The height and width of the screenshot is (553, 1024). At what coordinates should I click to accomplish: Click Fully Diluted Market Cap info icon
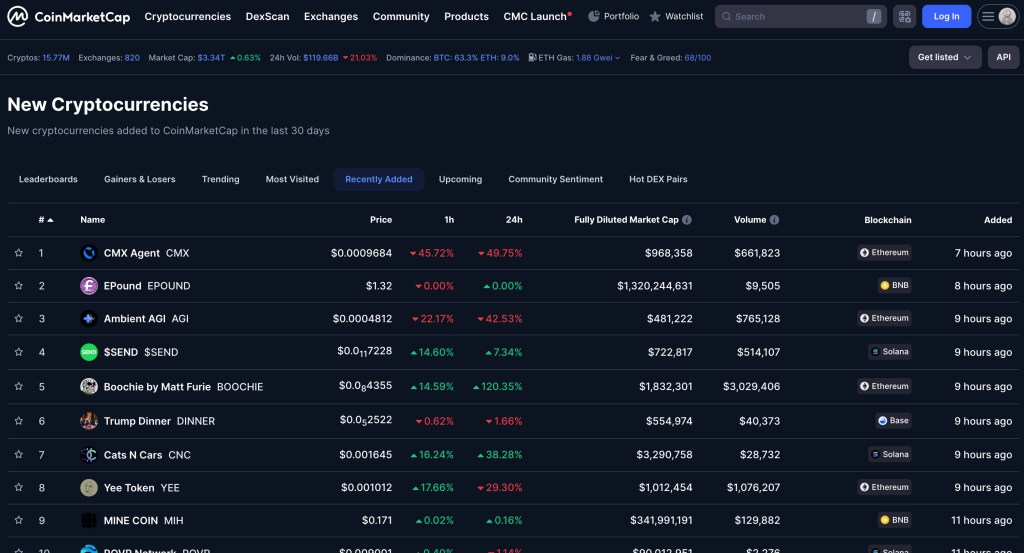click(x=687, y=220)
